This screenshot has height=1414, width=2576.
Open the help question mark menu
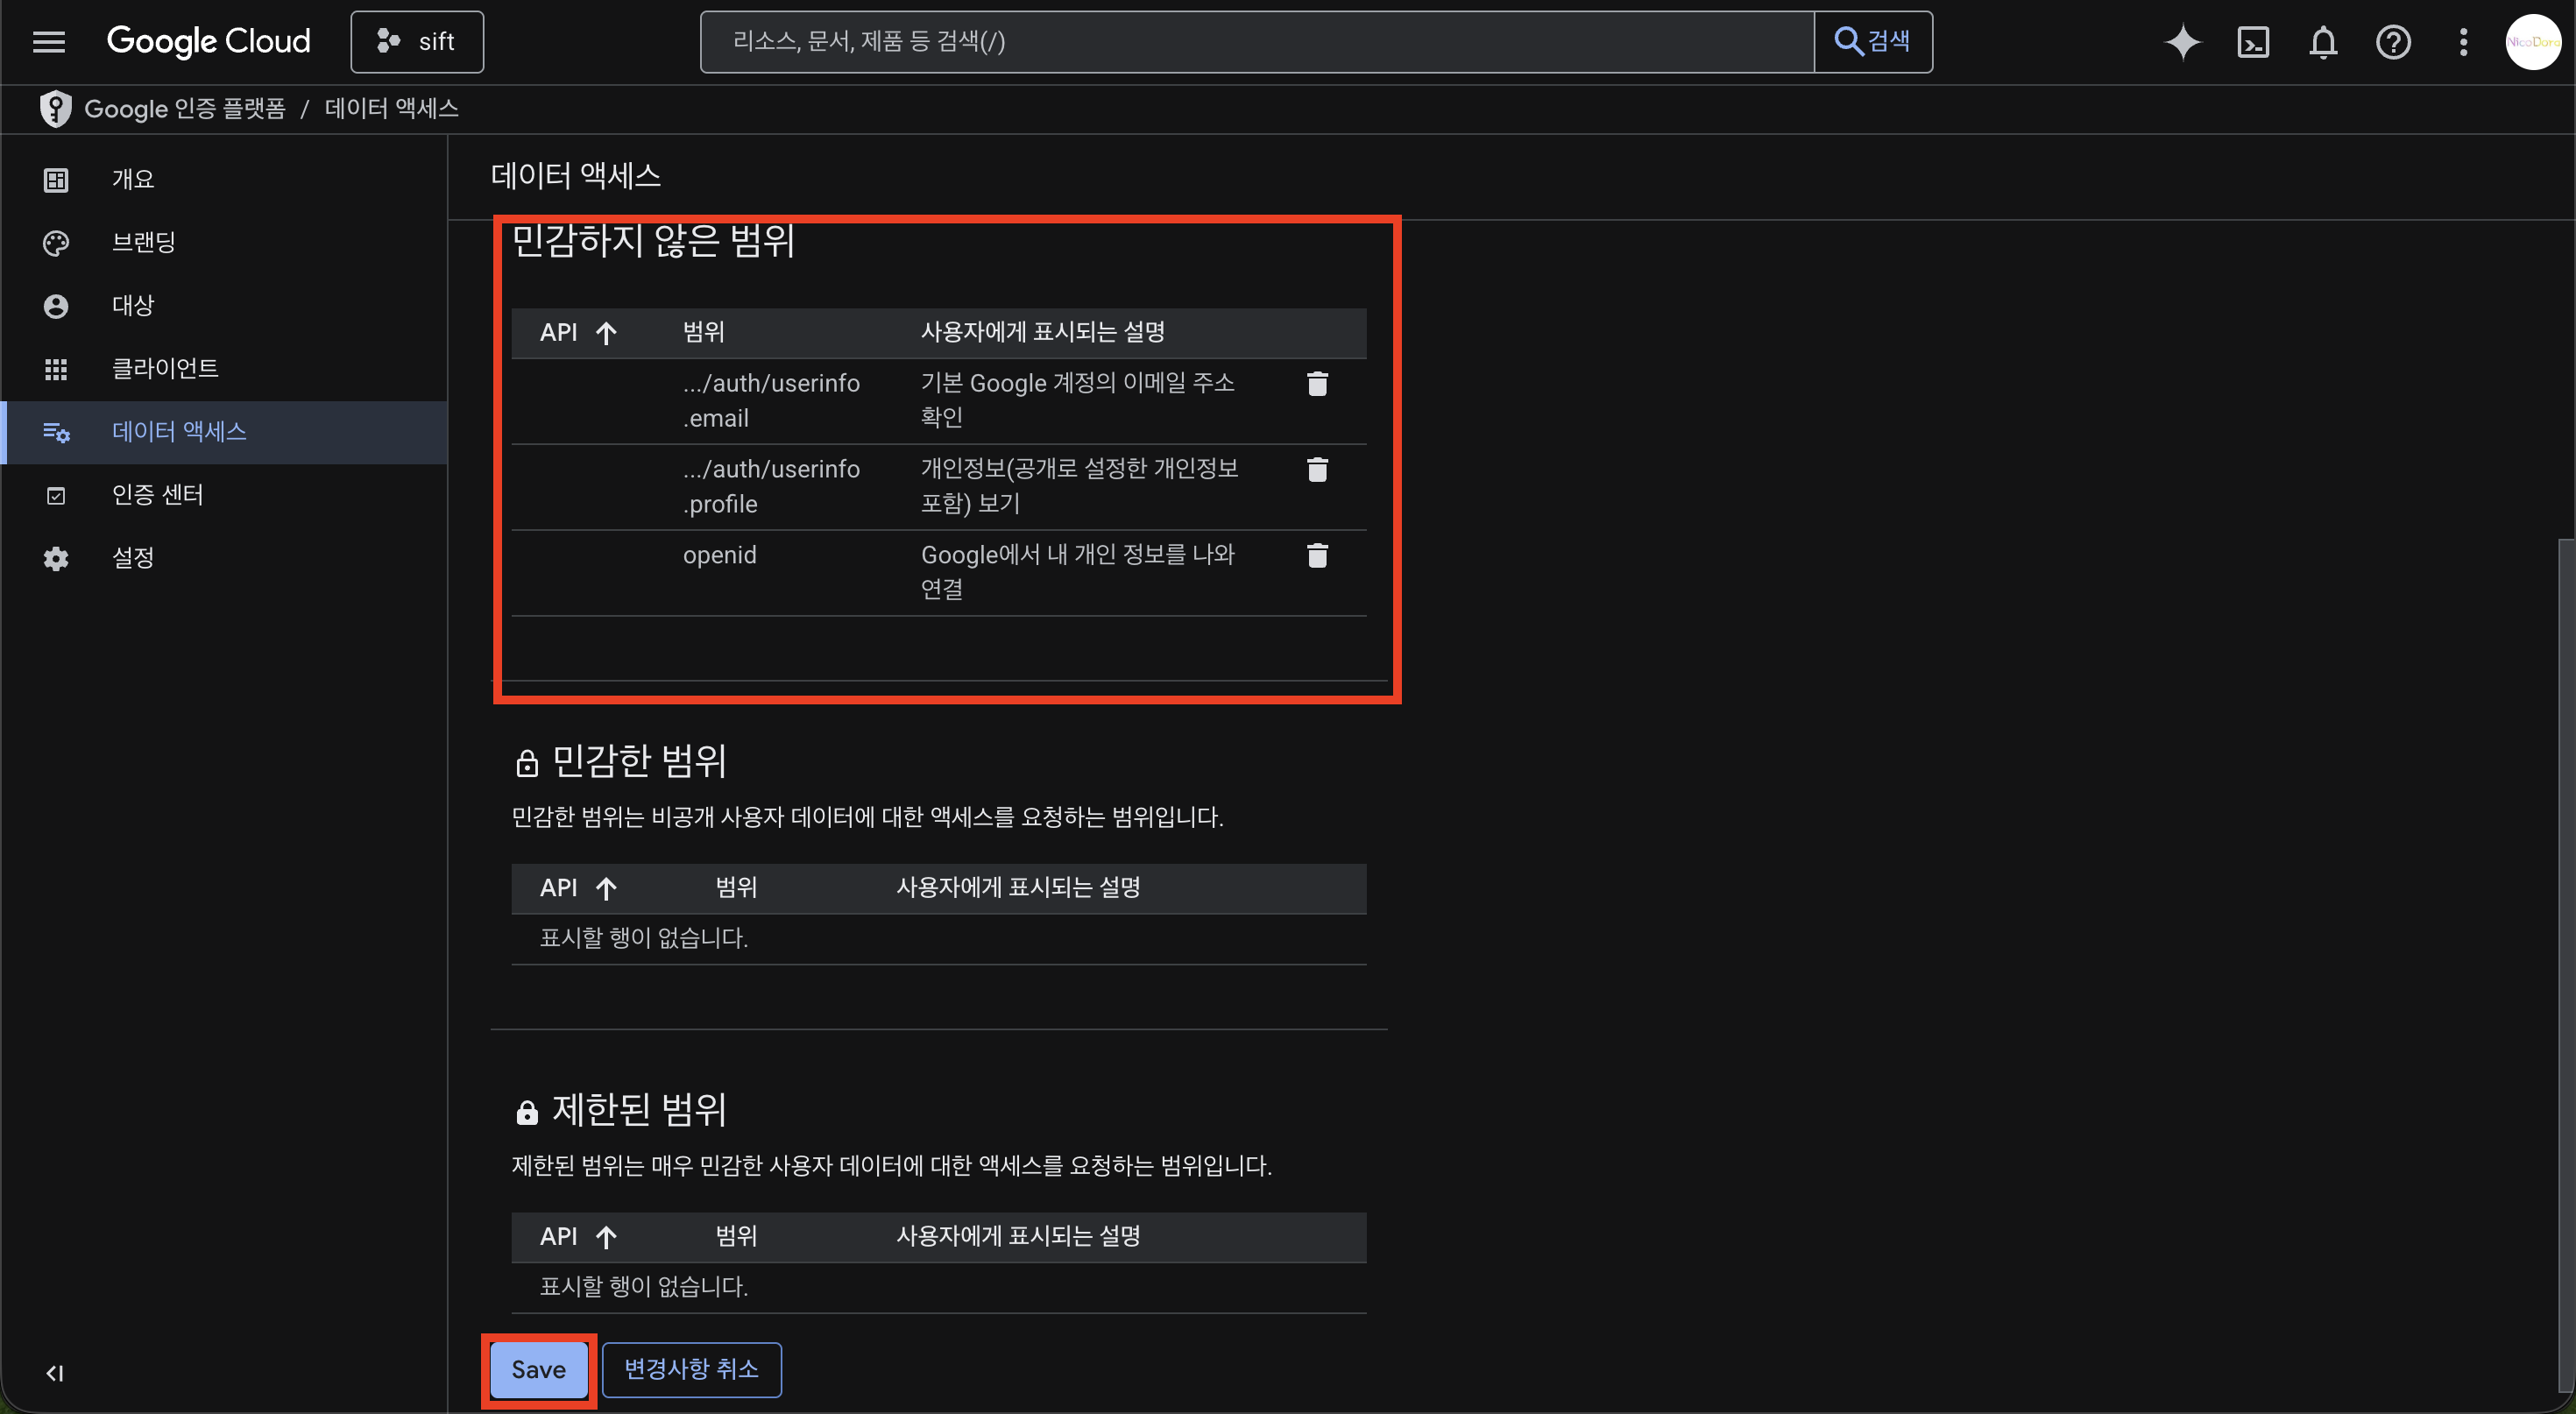[2392, 42]
